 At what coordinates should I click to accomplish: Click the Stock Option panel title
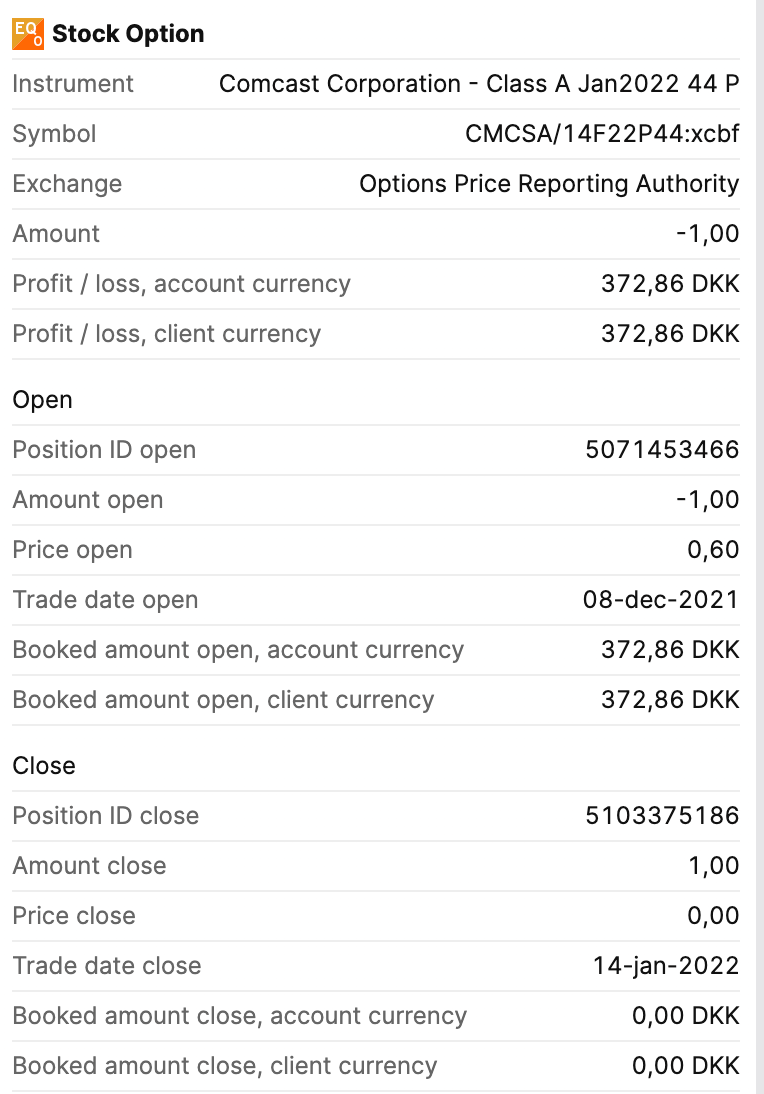pos(128,34)
